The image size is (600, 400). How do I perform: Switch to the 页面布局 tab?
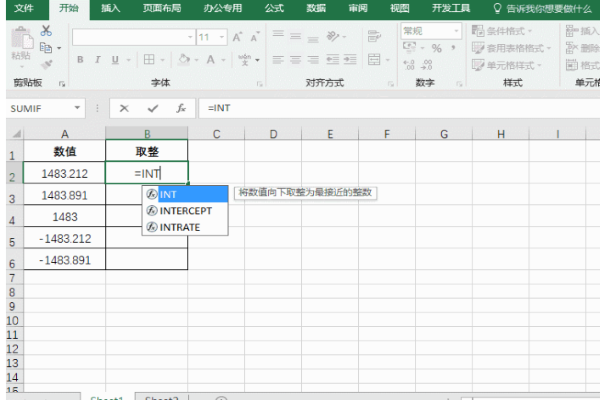point(162,8)
